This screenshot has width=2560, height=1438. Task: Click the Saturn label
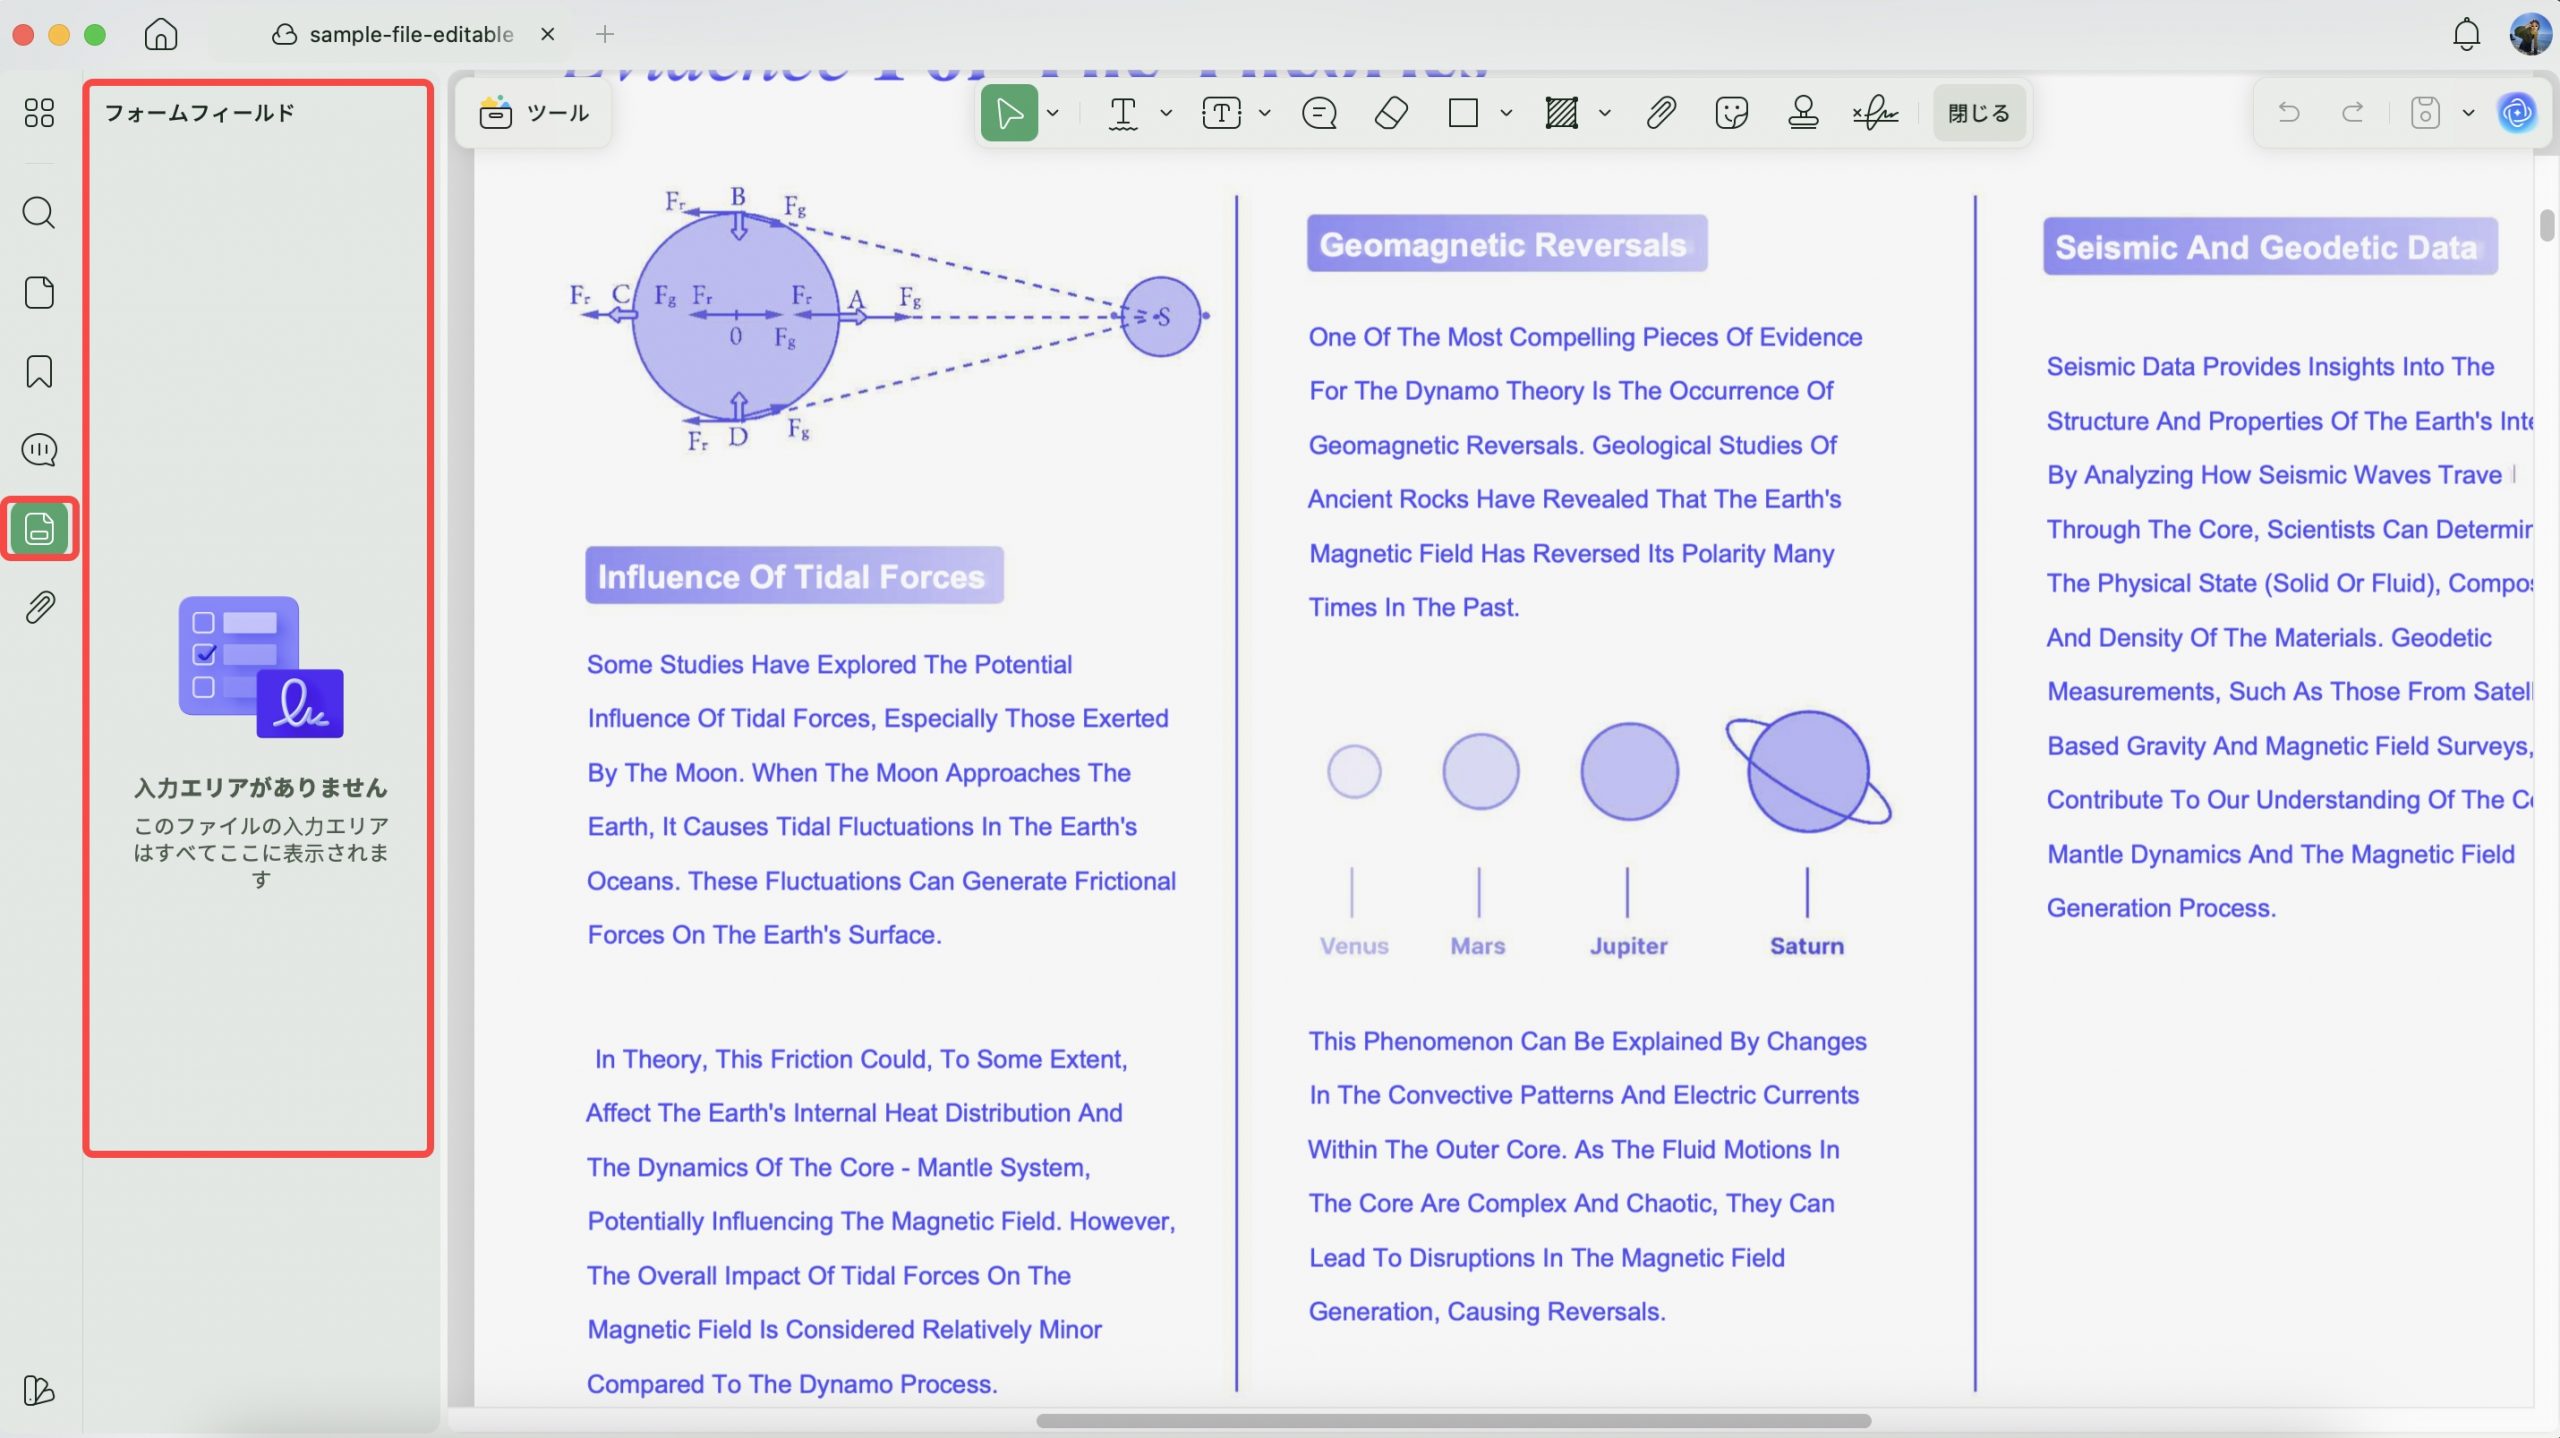click(1806, 946)
